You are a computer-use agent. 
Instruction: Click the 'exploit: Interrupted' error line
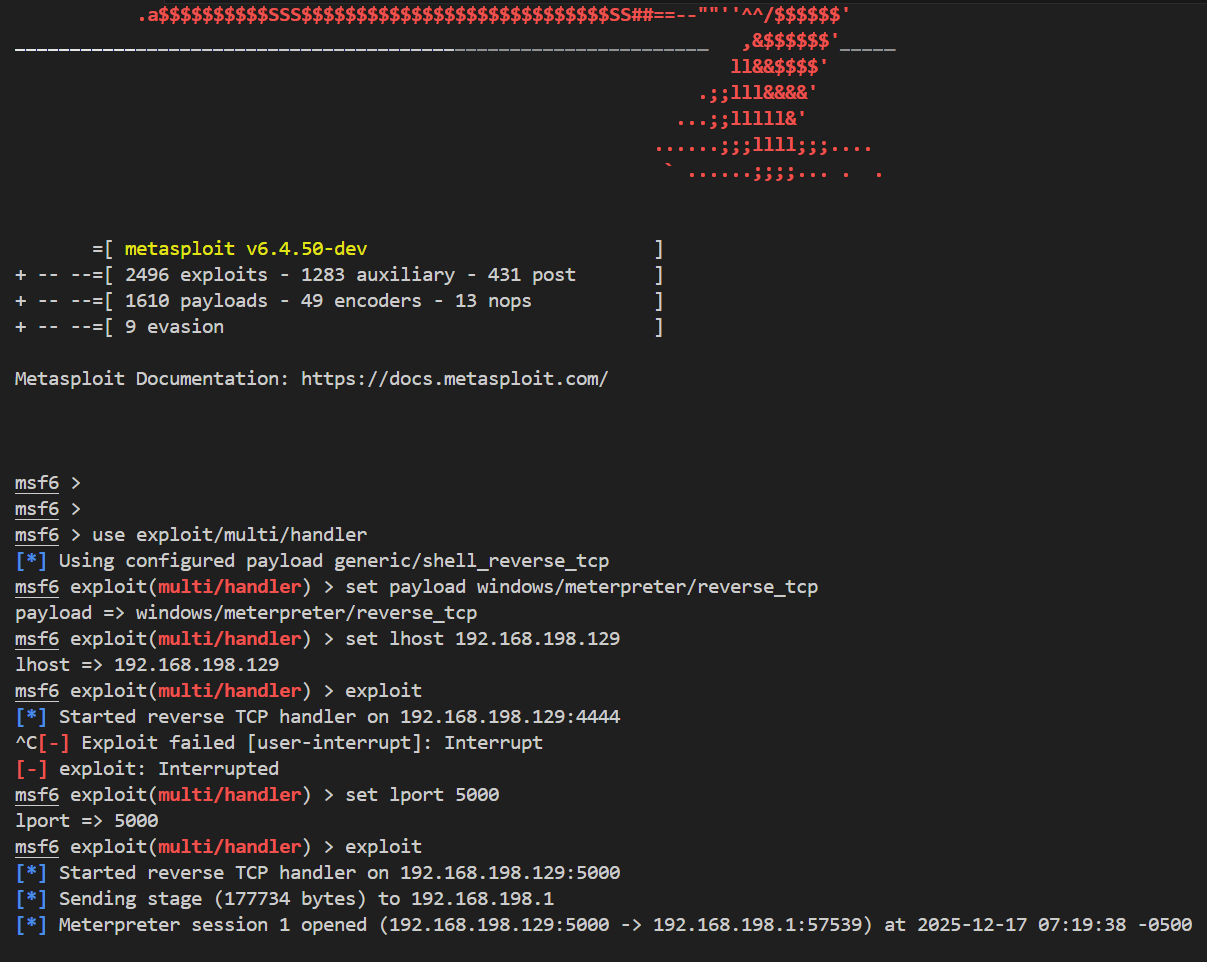pos(147,769)
